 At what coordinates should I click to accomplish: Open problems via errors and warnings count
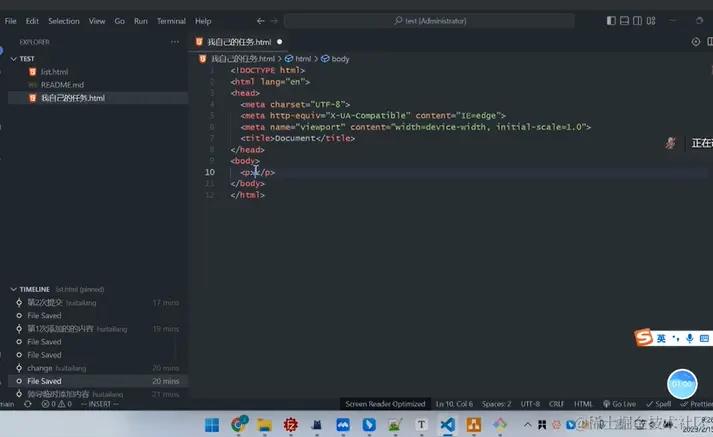click(x=57, y=404)
